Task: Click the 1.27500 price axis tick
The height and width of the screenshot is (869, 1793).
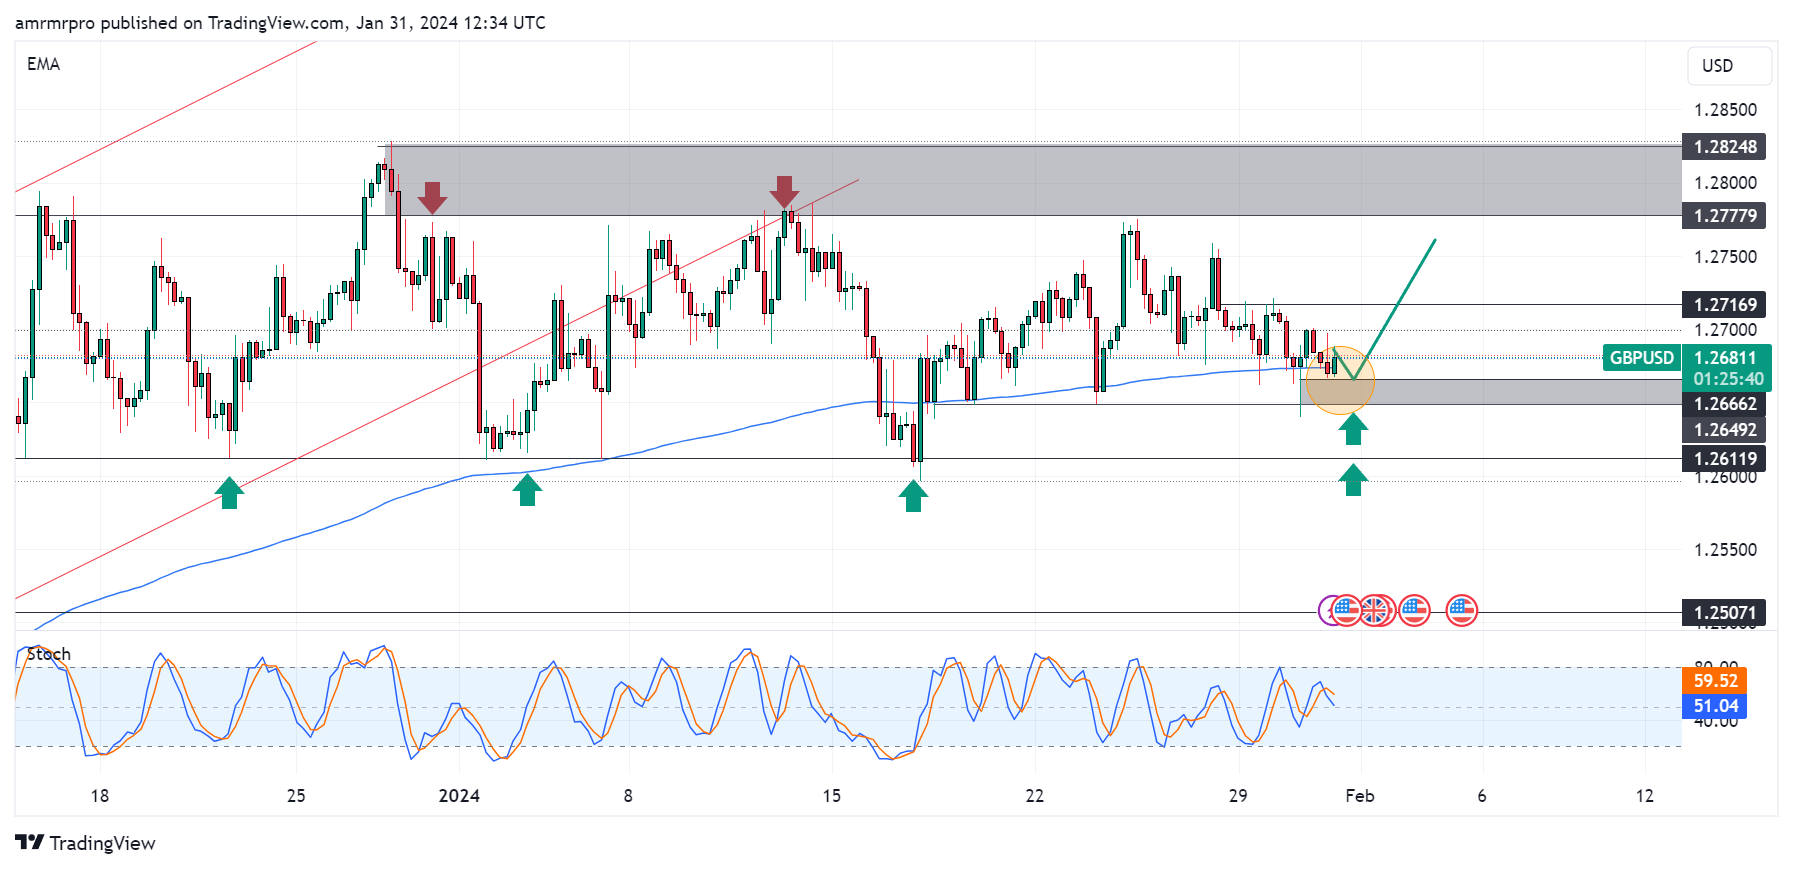Action: pyautogui.click(x=1725, y=257)
